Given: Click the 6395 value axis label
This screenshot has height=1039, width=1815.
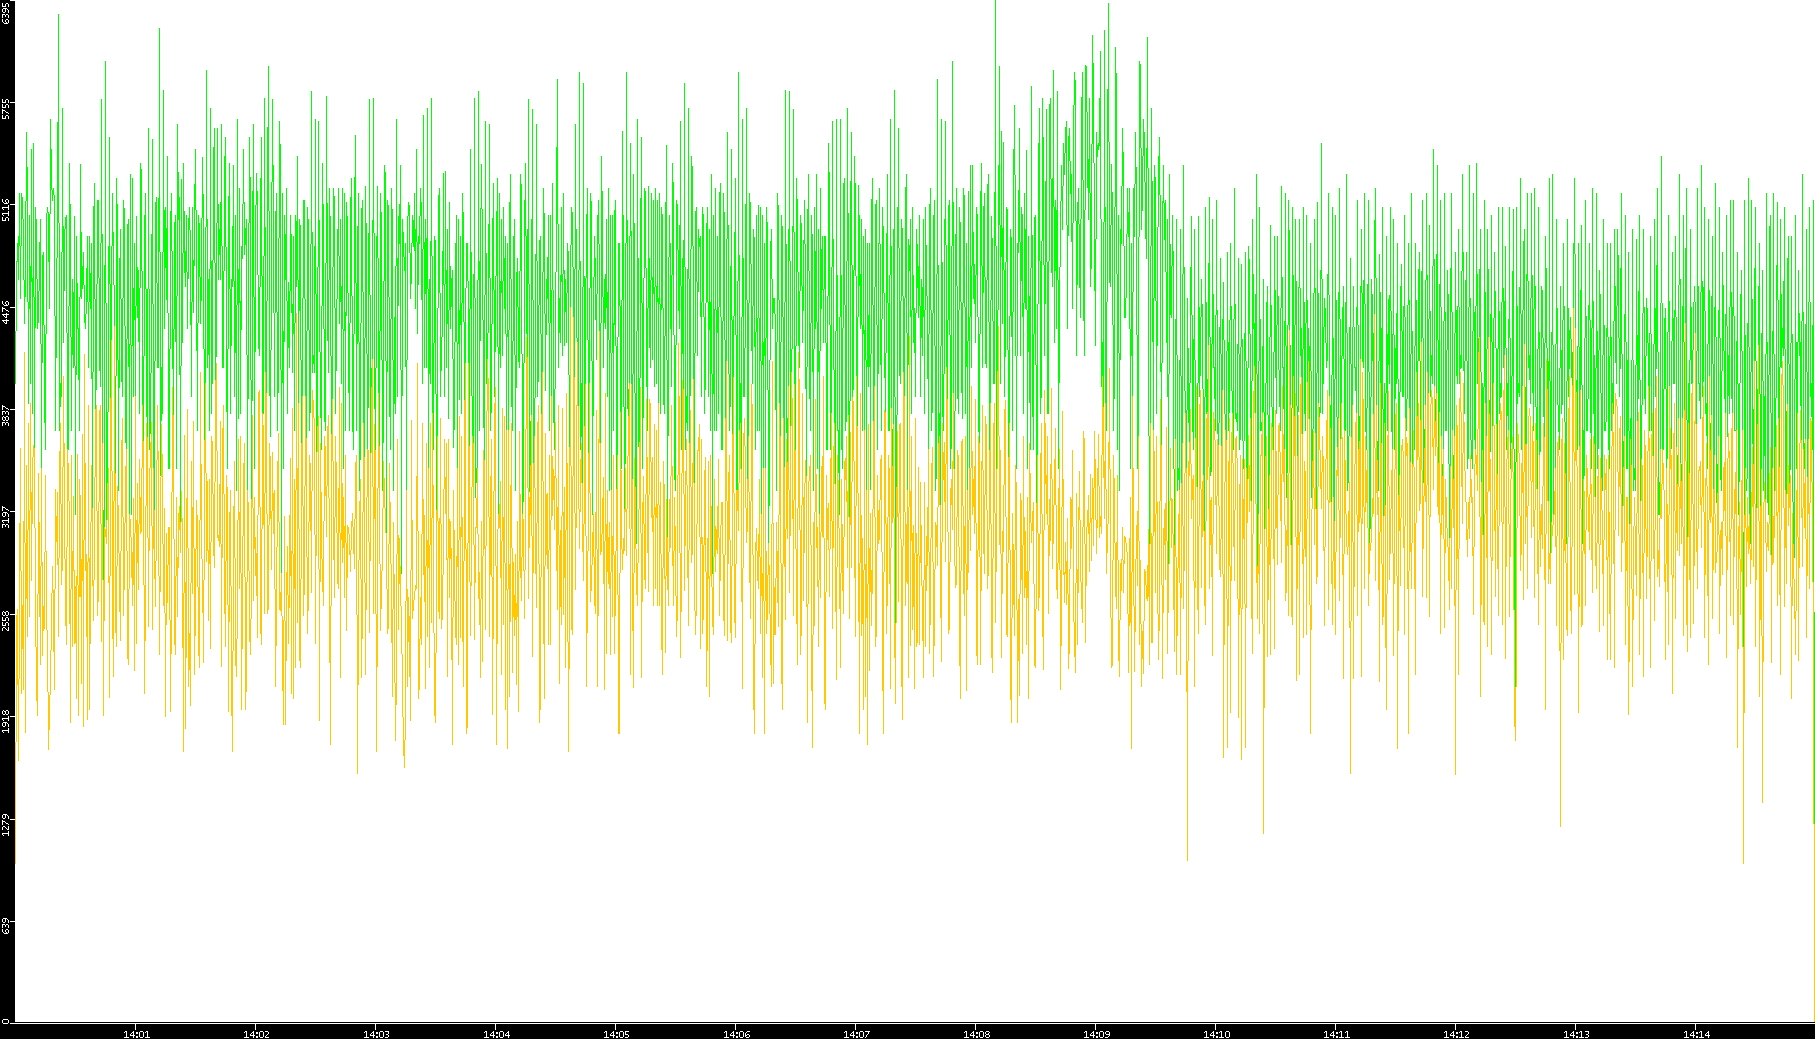Looking at the screenshot, I should [x=6, y=12].
